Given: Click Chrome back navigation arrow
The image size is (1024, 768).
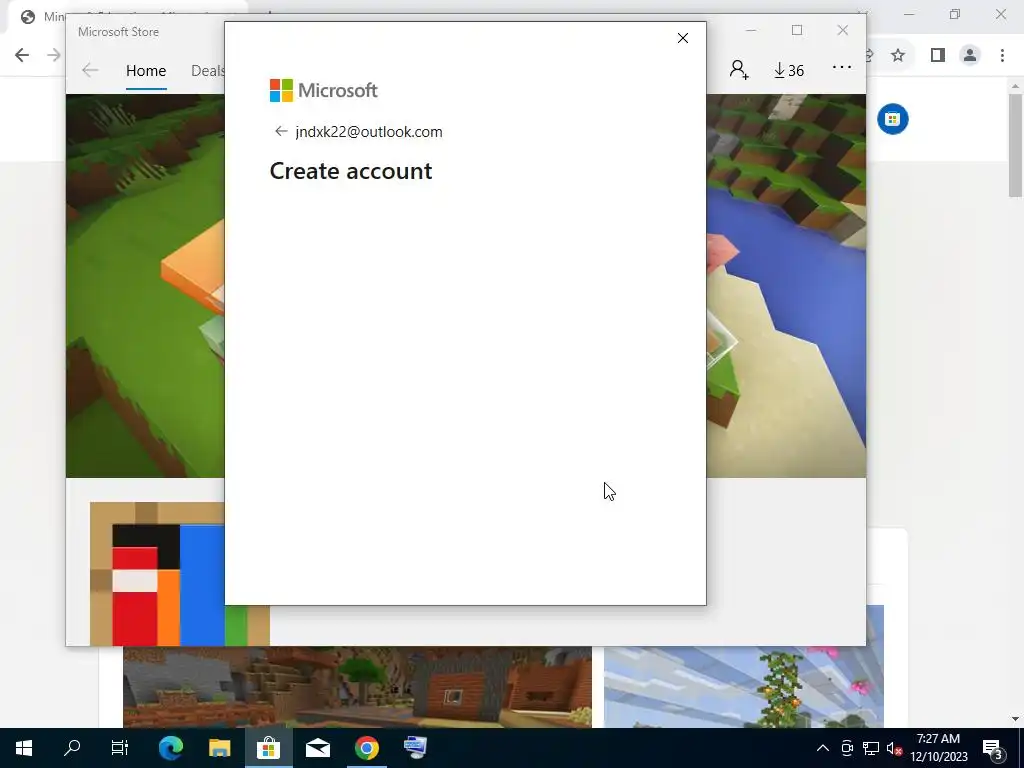Looking at the screenshot, I should 22,55.
